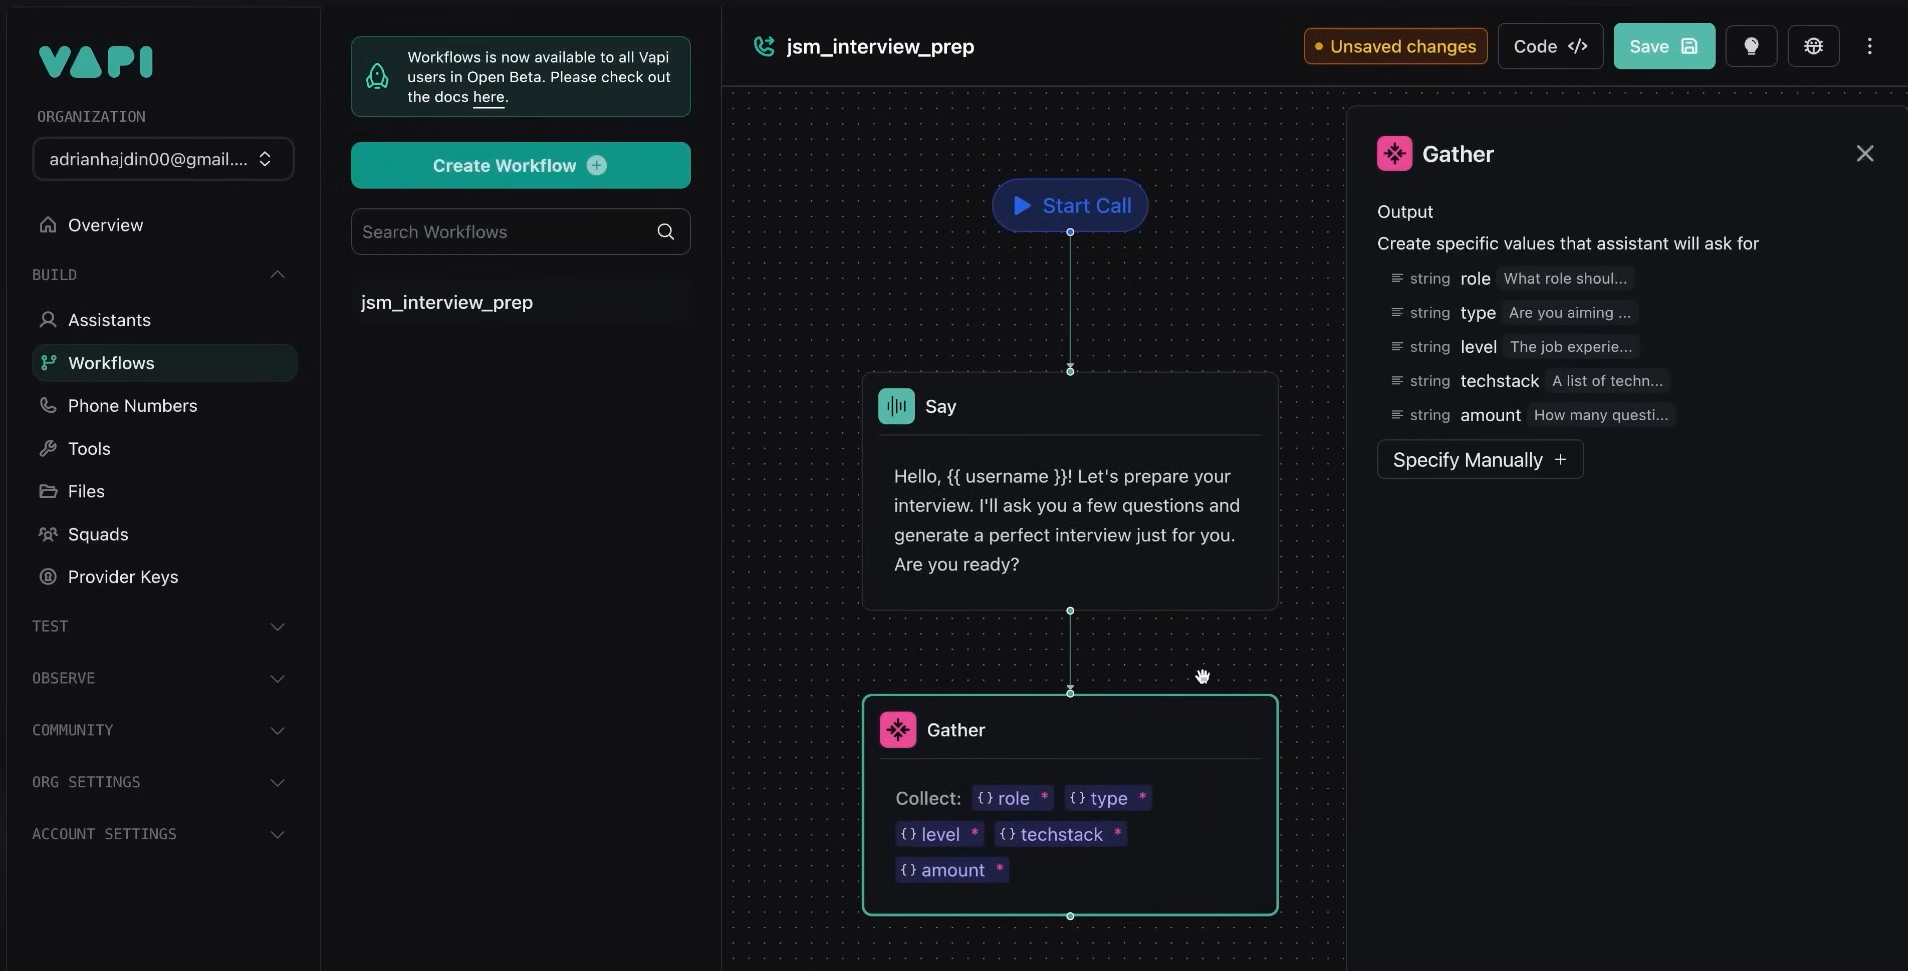Open the lightbulb tips button
1908x971 pixels.
(x=1751, y=46)
